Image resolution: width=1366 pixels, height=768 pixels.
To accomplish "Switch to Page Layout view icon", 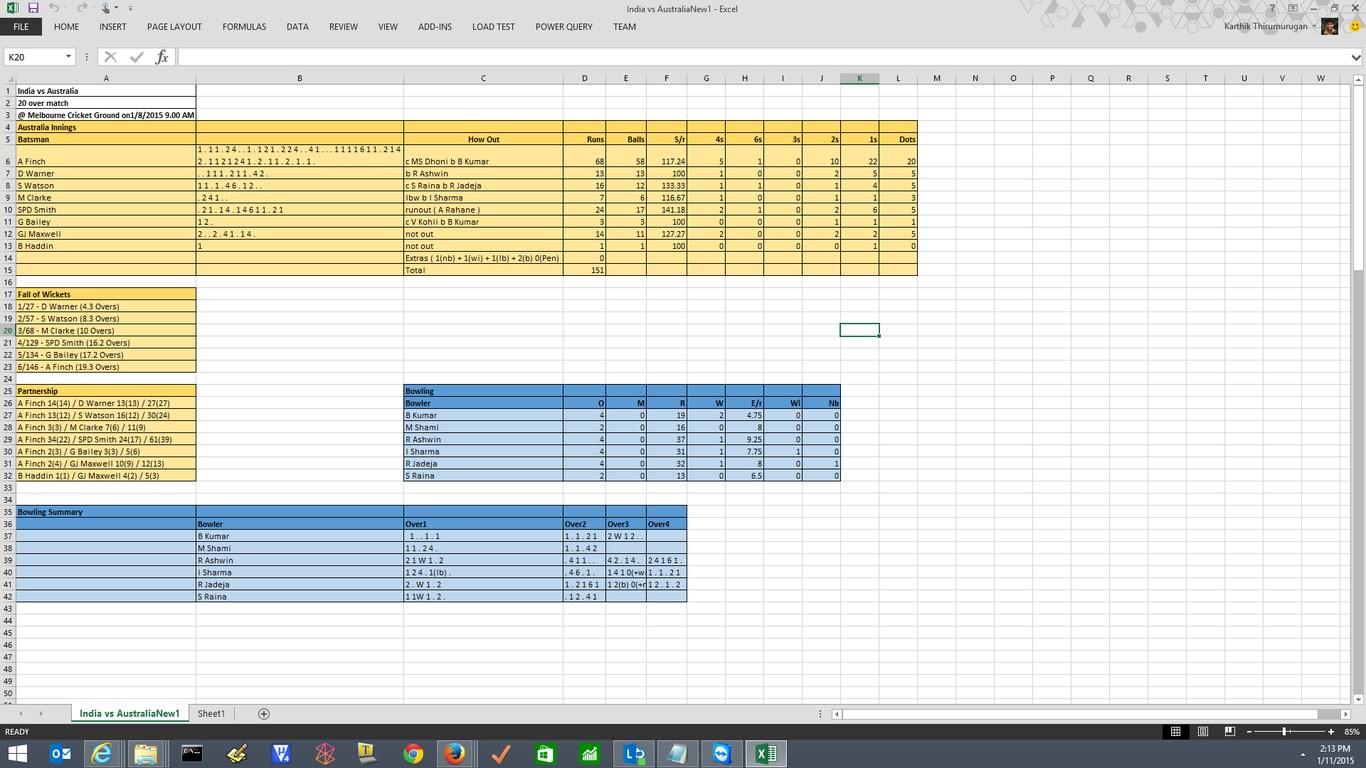I will click(1203, 732).
